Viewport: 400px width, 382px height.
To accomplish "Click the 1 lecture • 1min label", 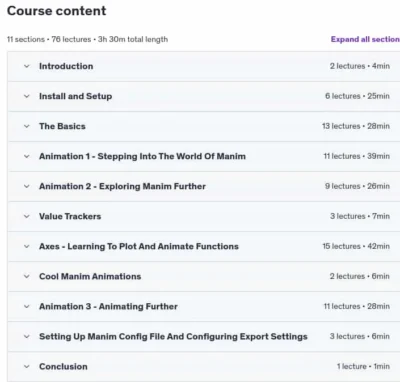I will pyautogui.click(x=363, y=366).
